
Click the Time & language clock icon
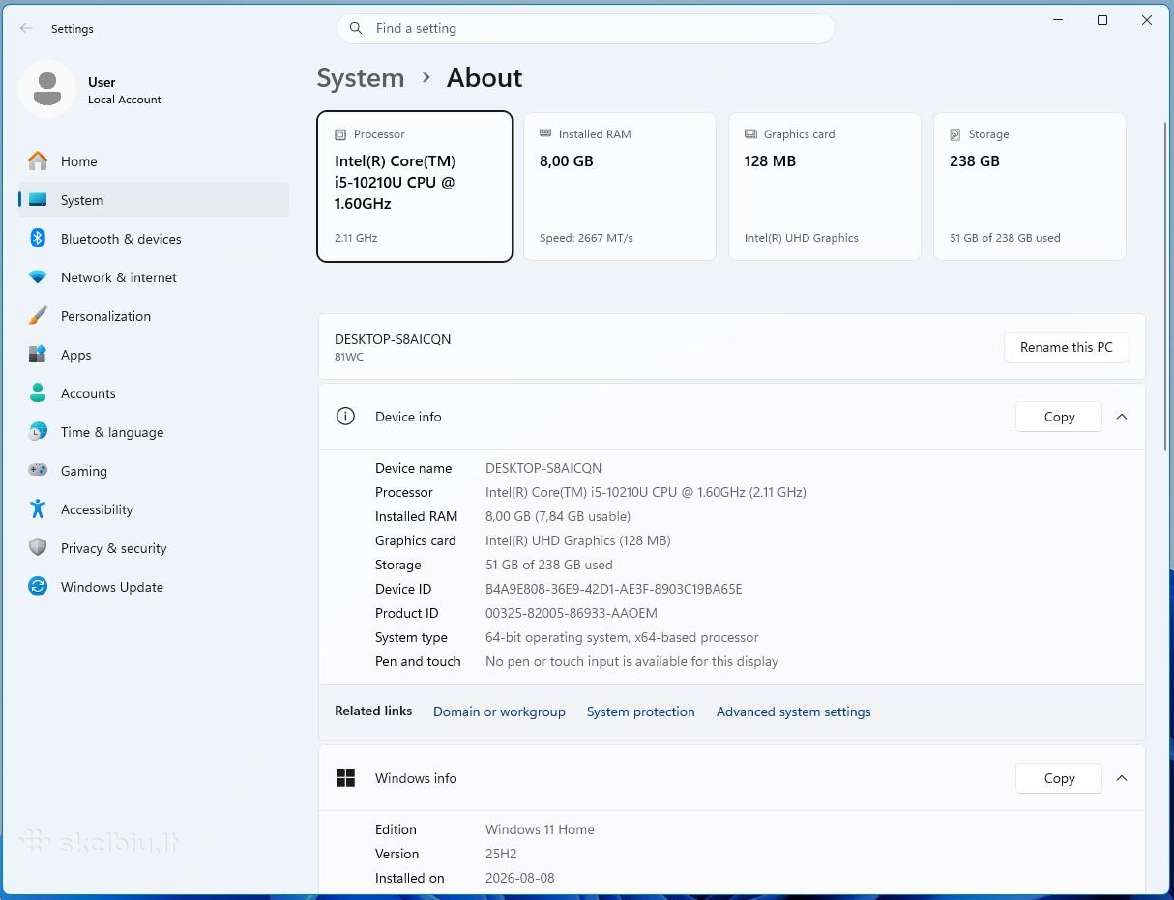37,432
